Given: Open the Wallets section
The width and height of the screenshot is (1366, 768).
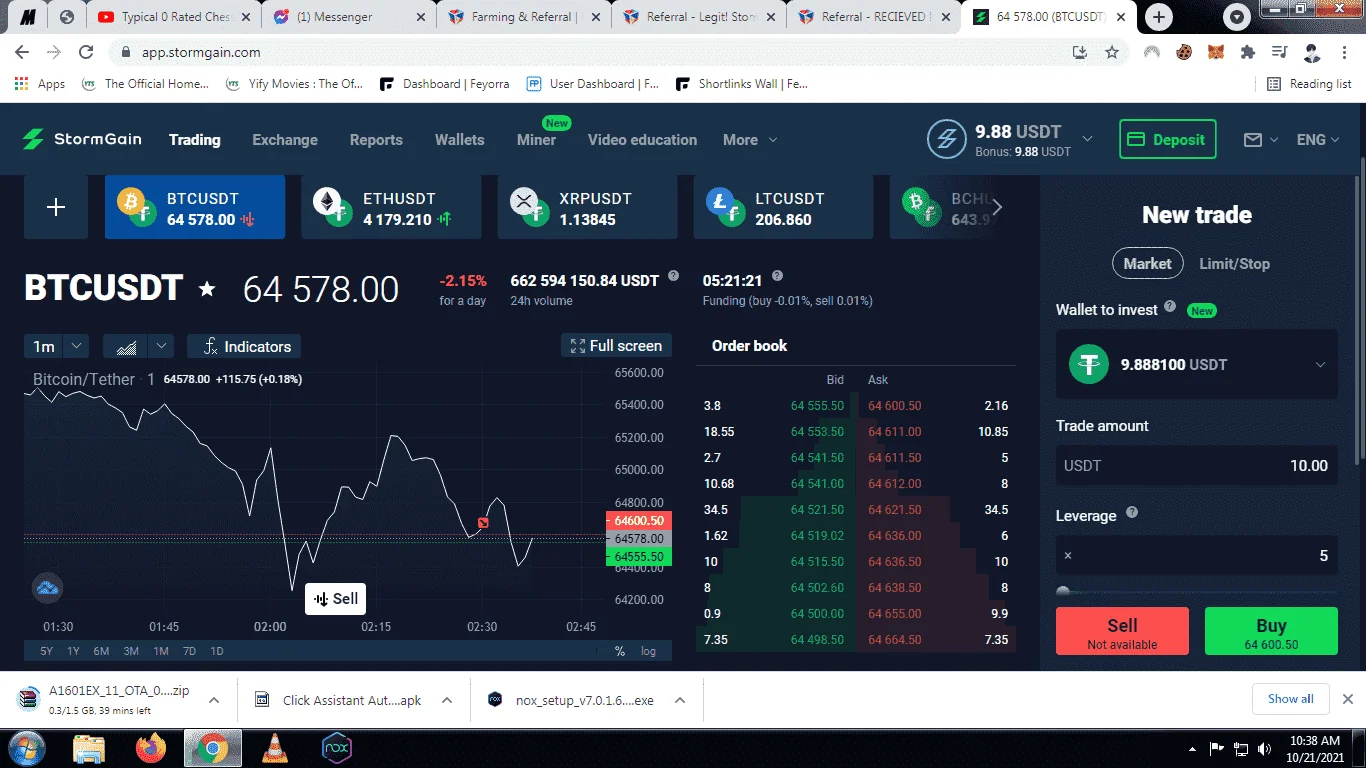Looking at the screenshot, I should [x=460, y=140].
